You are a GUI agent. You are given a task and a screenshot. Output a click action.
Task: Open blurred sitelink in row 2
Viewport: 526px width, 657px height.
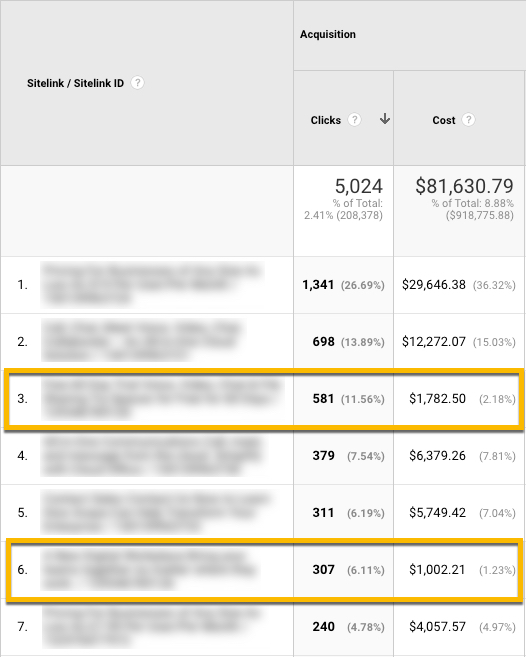[143, 341]
